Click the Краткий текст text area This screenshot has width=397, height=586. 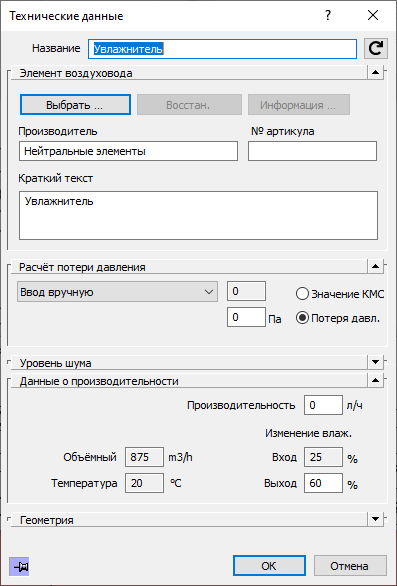tap(198, 216)
